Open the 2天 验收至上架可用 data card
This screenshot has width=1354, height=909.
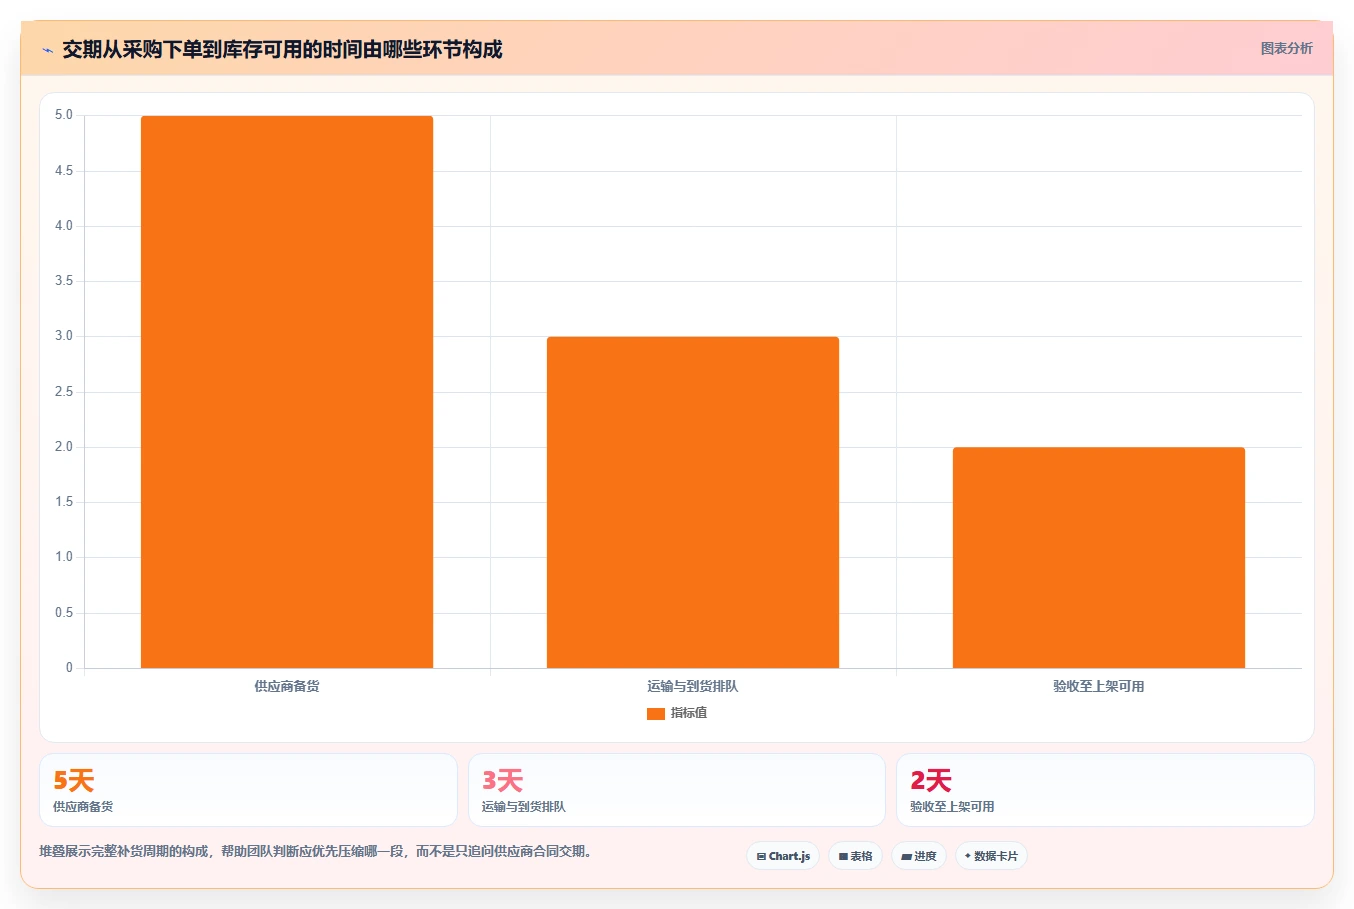coord(1105,790)
